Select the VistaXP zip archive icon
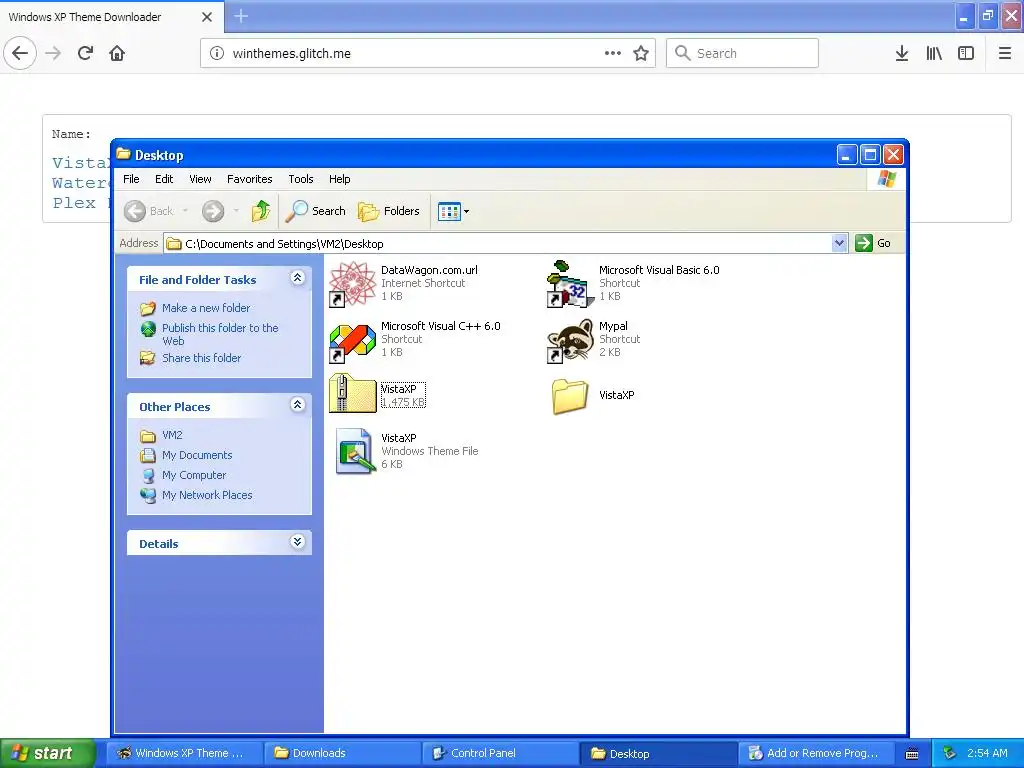 pyautogui.click(x=353, y=393)
